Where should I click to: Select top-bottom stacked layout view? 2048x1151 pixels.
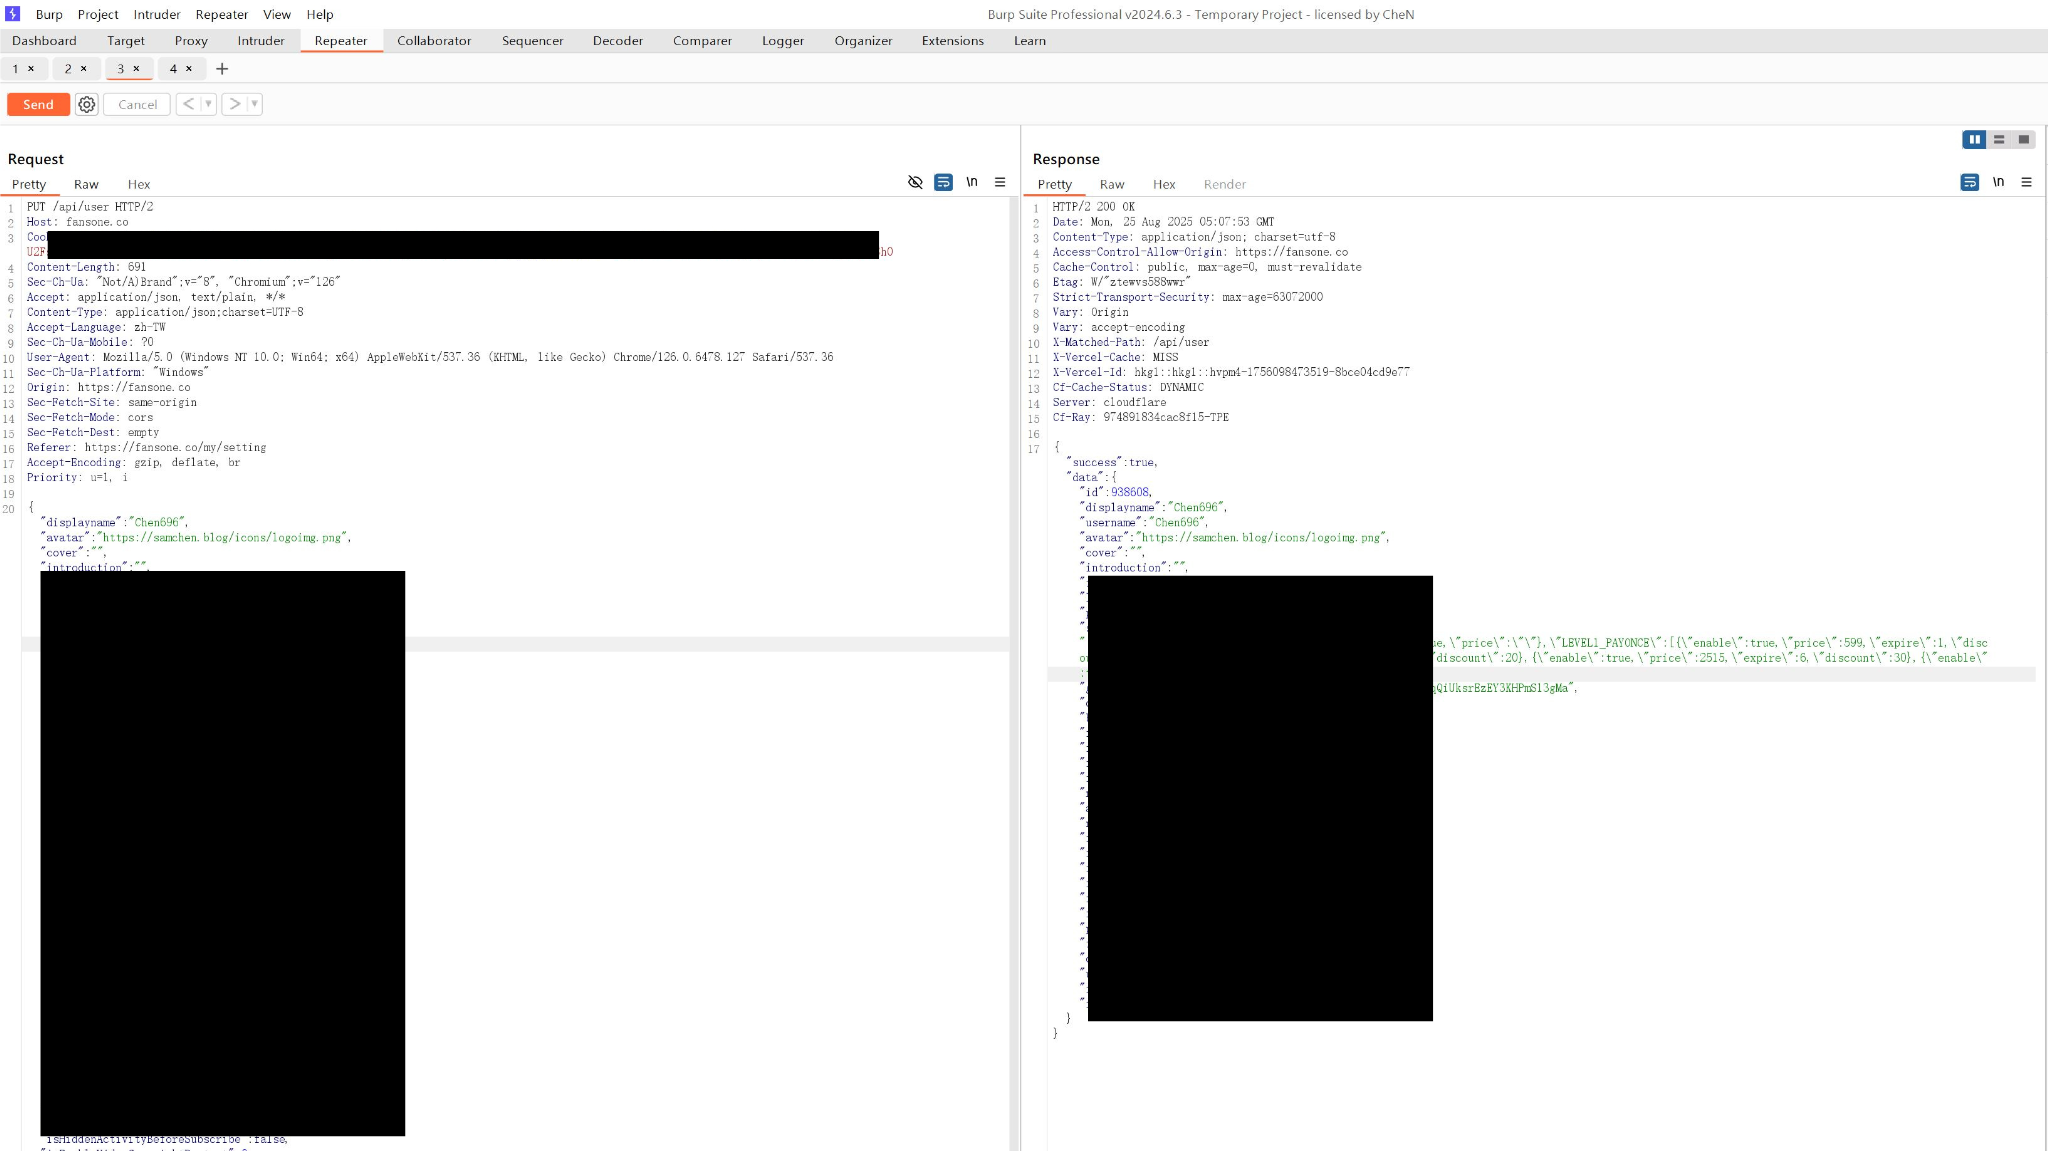pos(1999,140)
